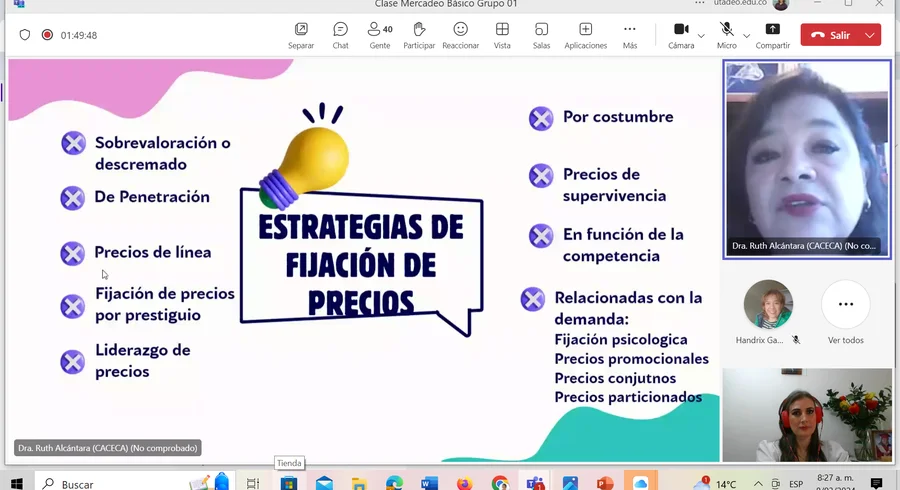Click the slide title 'Estrategias de fijación de precios'
Viewport: 900px width, 490px height.
point(361,265)
